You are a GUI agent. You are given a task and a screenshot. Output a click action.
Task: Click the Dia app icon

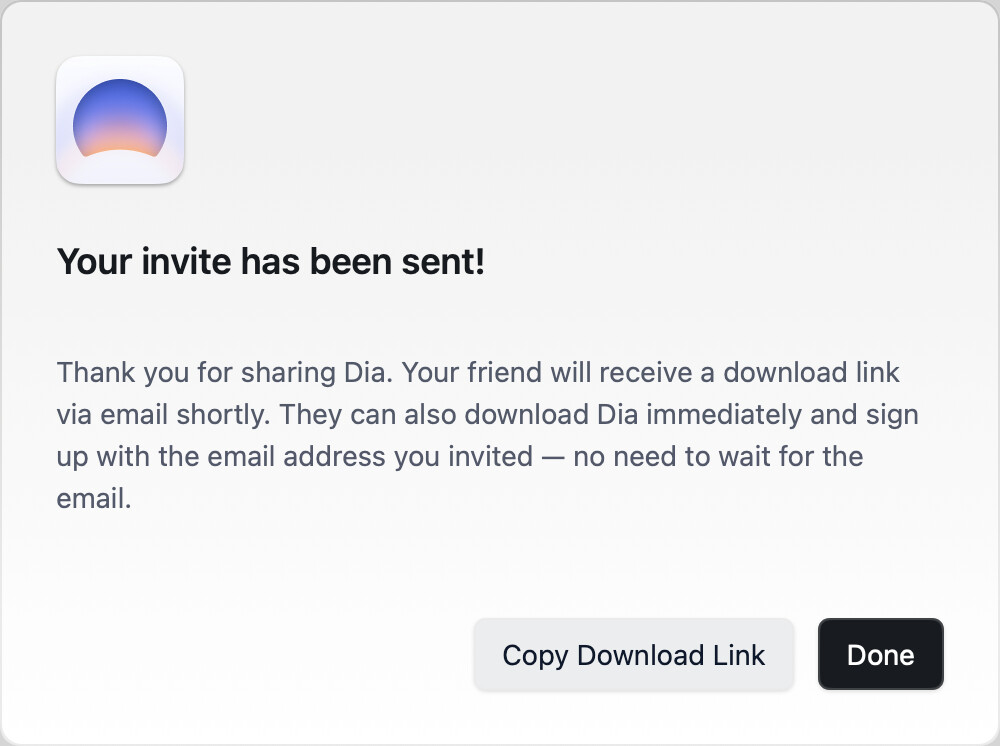pos(120,120)
